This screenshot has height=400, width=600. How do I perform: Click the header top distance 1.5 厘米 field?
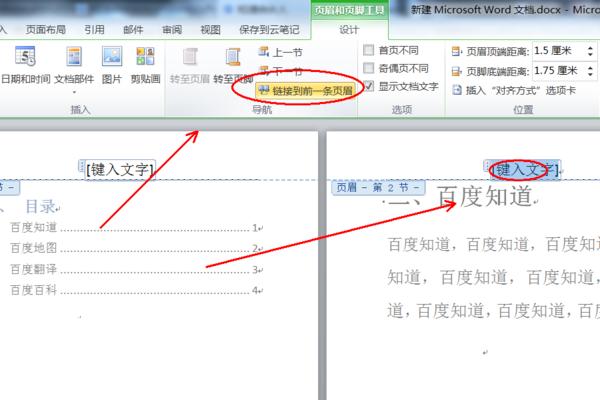[x=559, y=51]
